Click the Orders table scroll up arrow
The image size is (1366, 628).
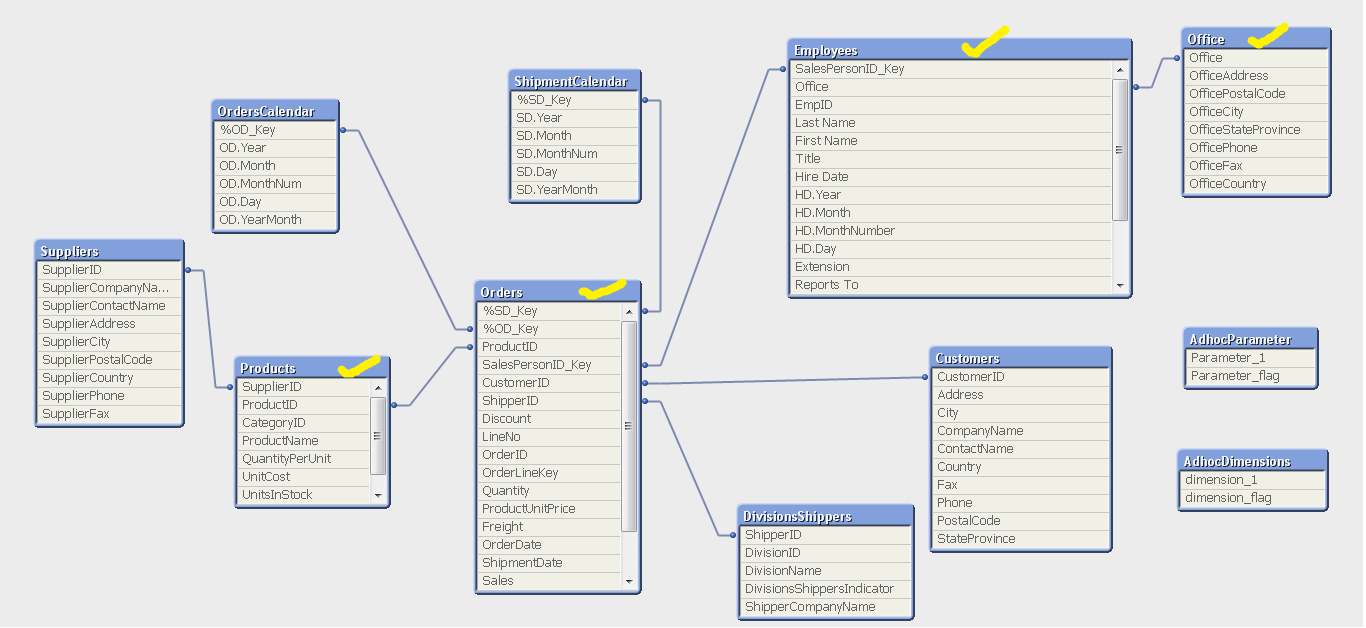[x=629, y=311]
